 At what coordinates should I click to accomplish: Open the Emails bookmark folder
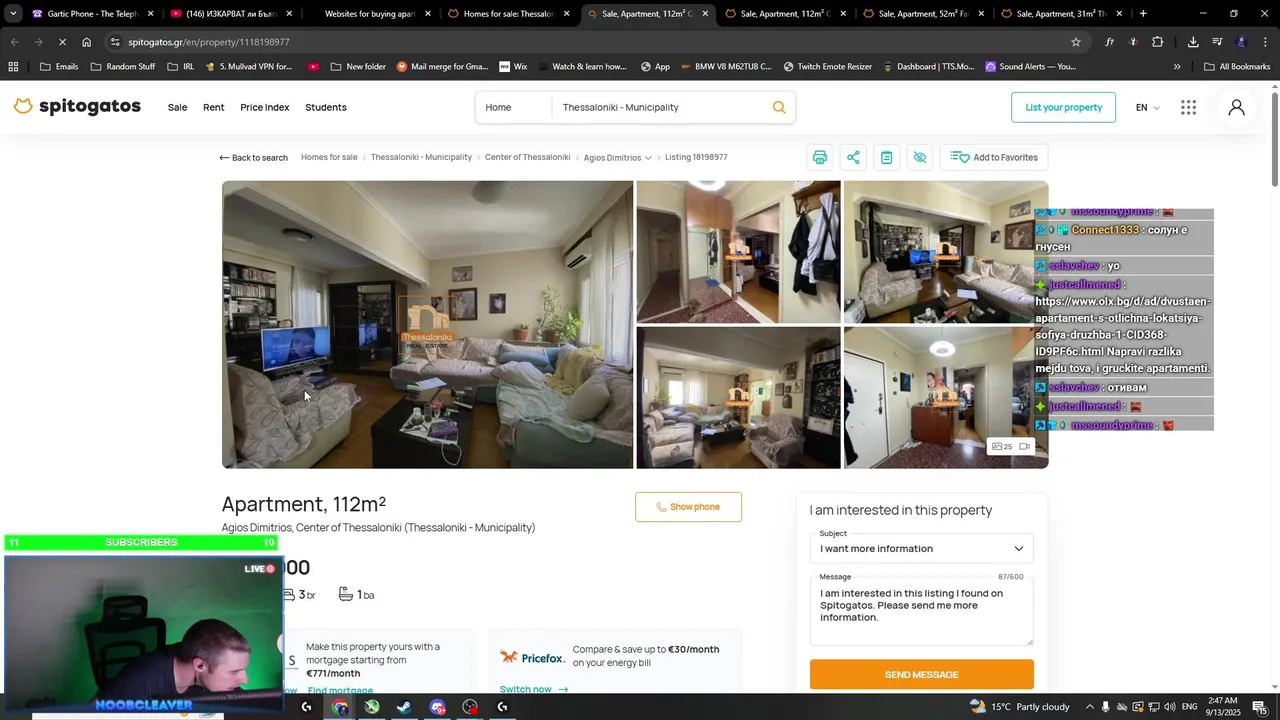click(x=59, y=67)
